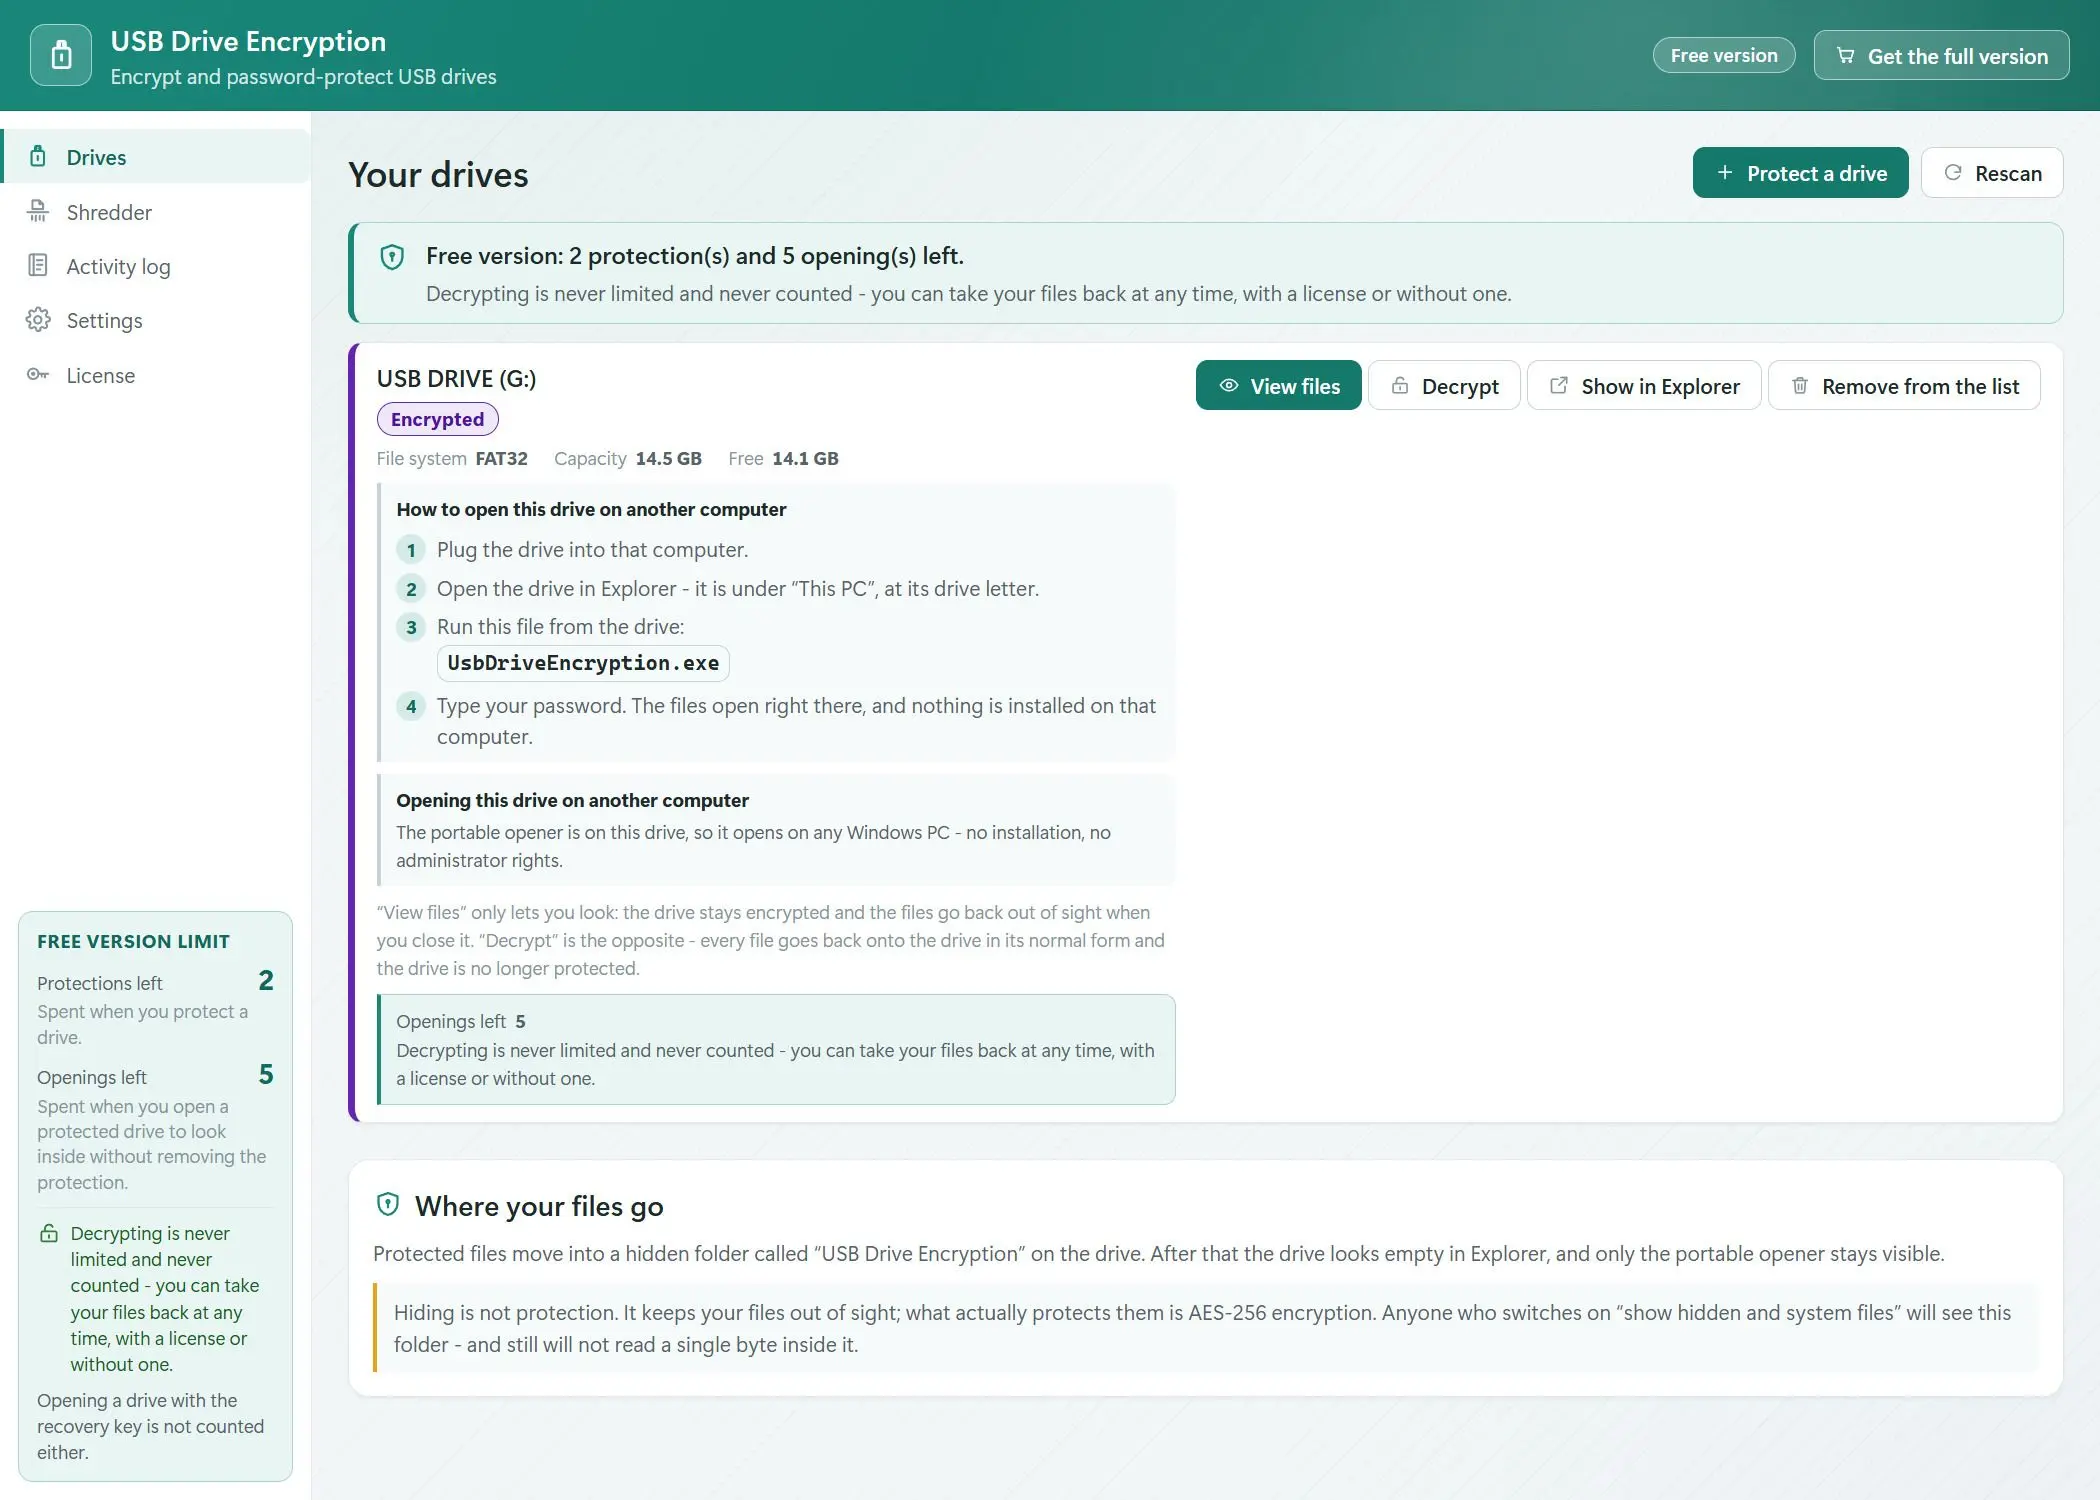Open the Settings page
This screenshot has height=1500, width=2100.
[x=156, y=320]
